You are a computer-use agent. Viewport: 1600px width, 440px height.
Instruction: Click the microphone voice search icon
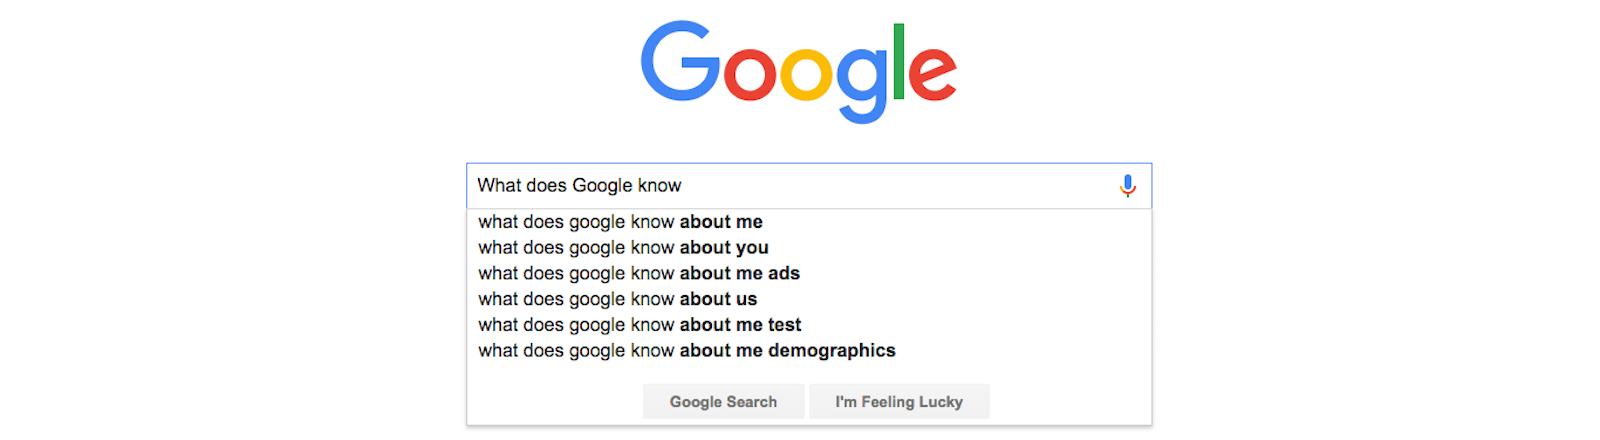(1127, 186)
